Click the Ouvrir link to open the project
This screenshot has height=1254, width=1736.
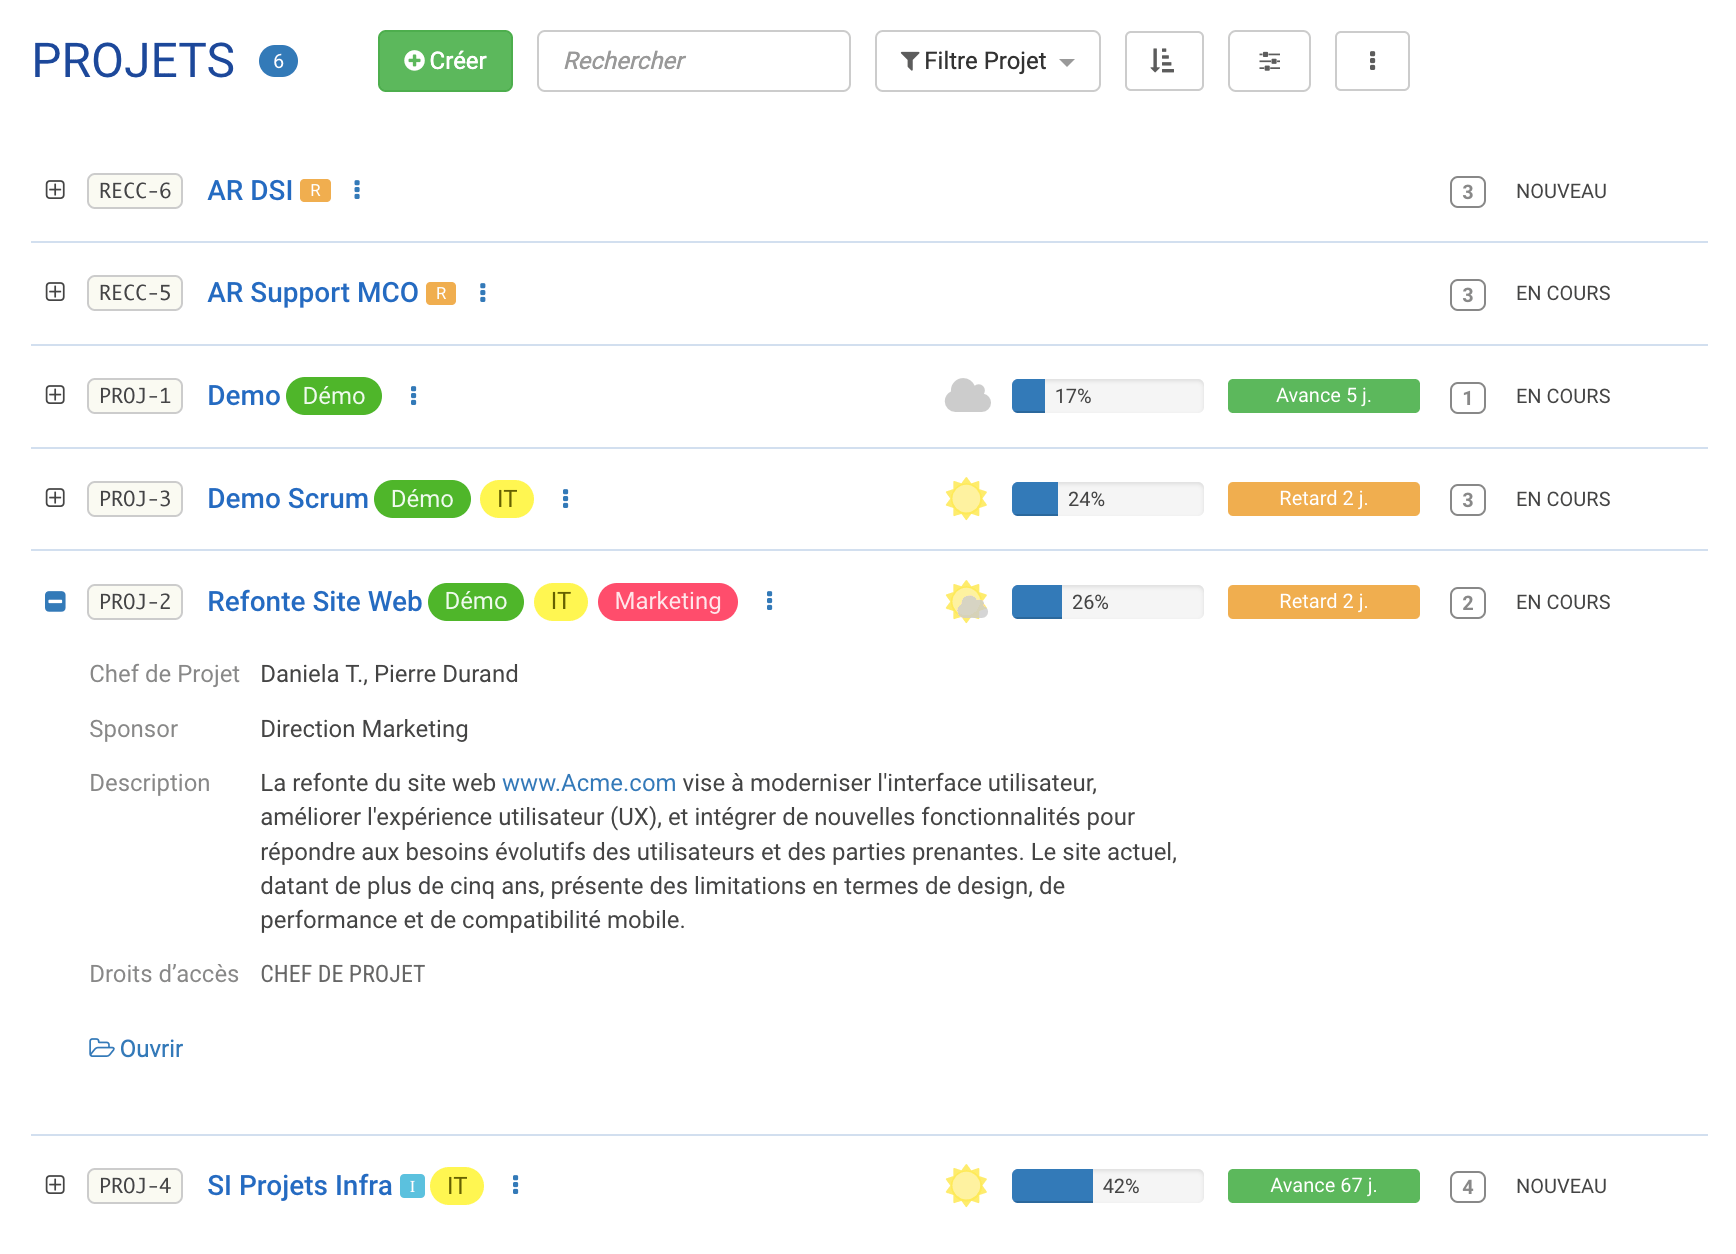pyautogui.click(x=137, y=1048)
